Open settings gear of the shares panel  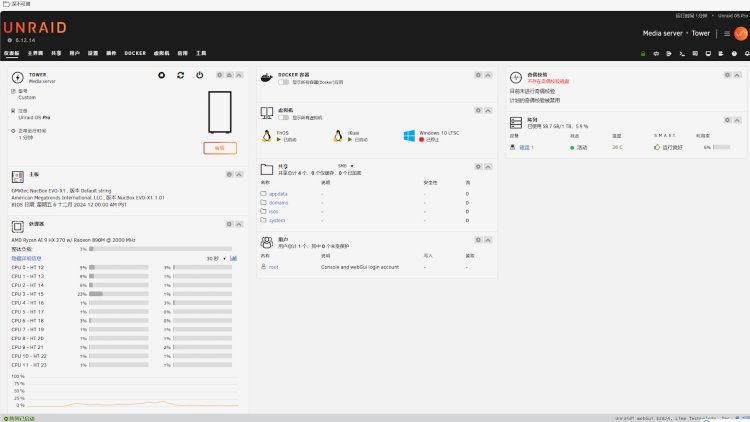[478, 167]
